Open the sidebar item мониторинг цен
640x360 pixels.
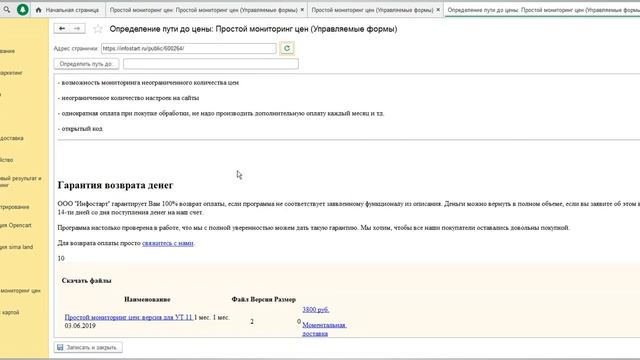(20, 291)
